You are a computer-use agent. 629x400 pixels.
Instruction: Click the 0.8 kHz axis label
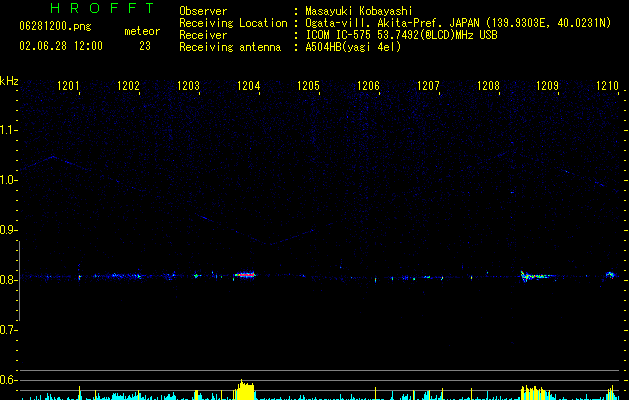8,280
